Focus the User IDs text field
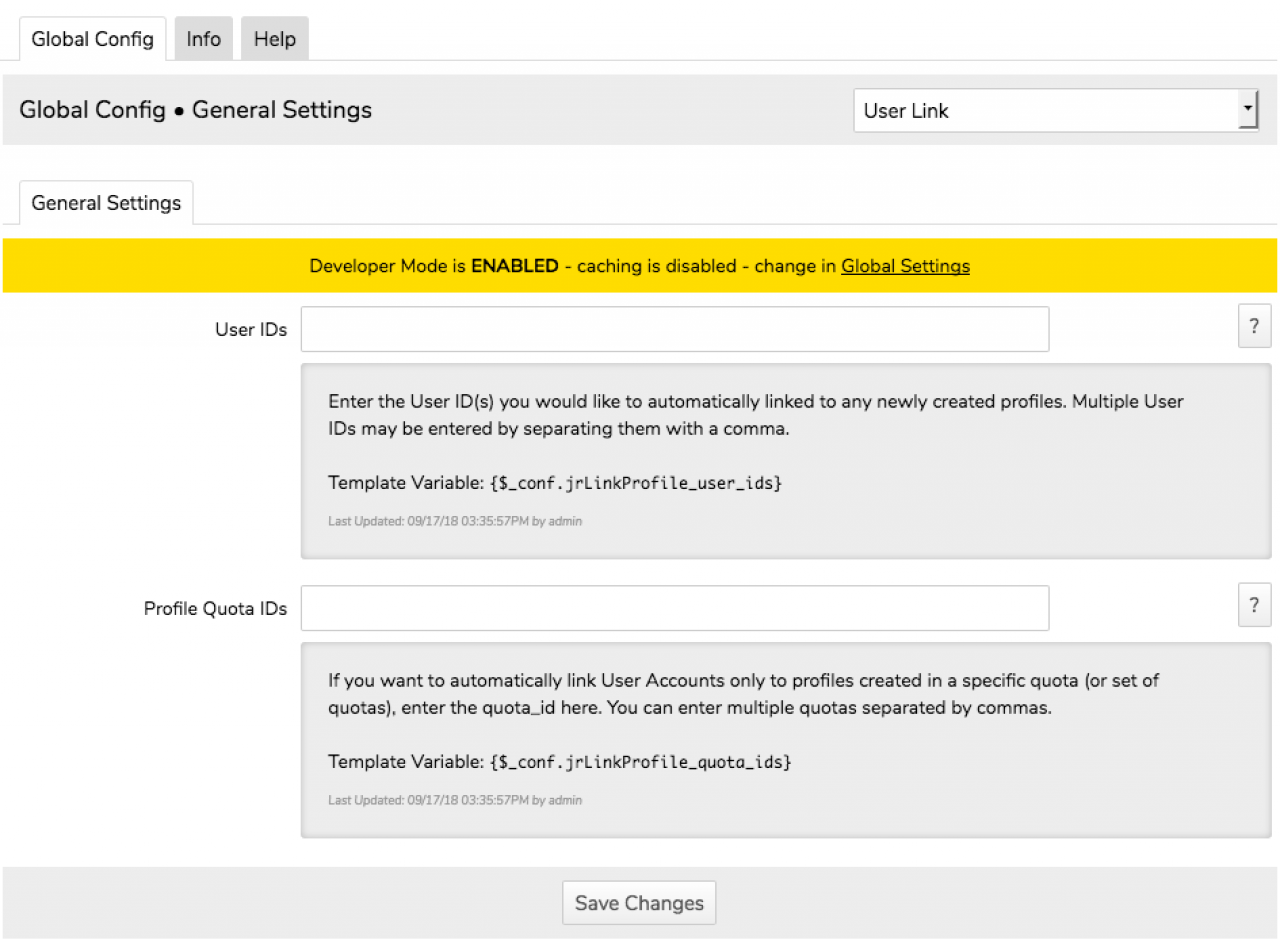The height and width of the screenshot is (940, 1280). [674, 329]
